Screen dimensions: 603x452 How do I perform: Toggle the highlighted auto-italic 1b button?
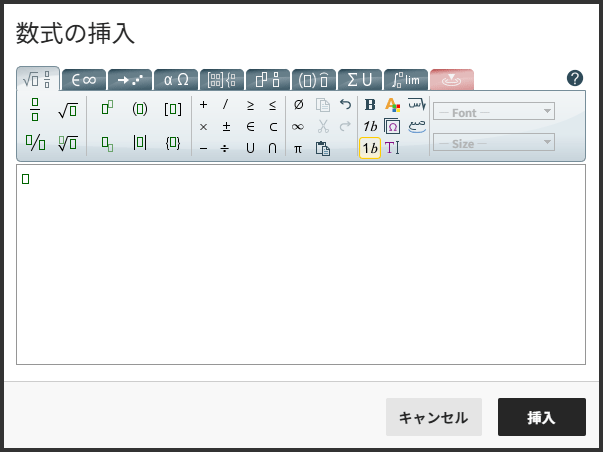(x=370, y=148)
